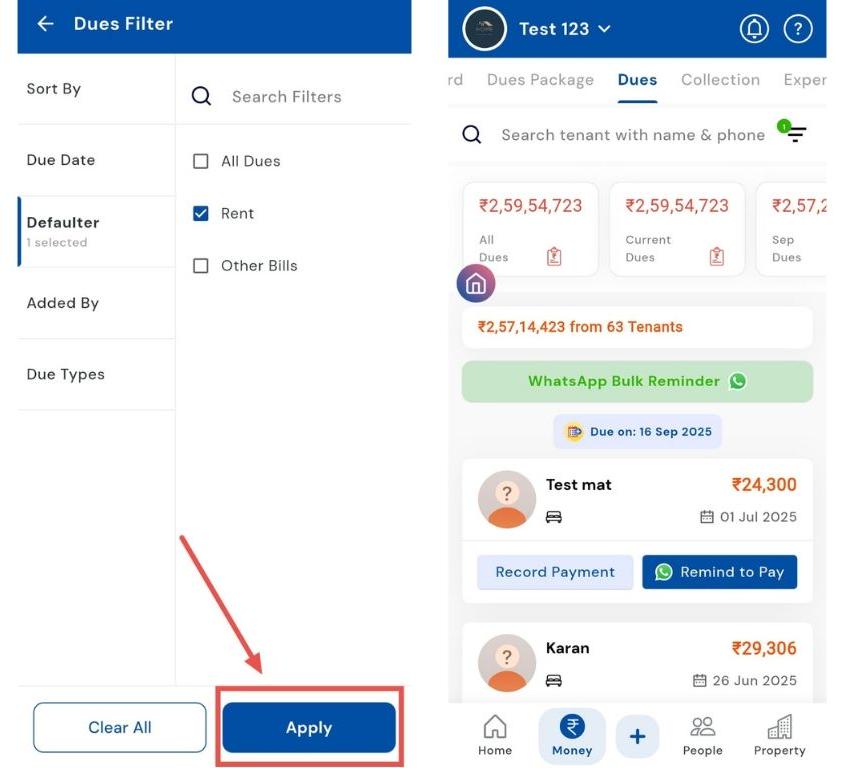Open Property in bottom navigation
This screenshot has height=768, width=844.
[x=779, y=736]
